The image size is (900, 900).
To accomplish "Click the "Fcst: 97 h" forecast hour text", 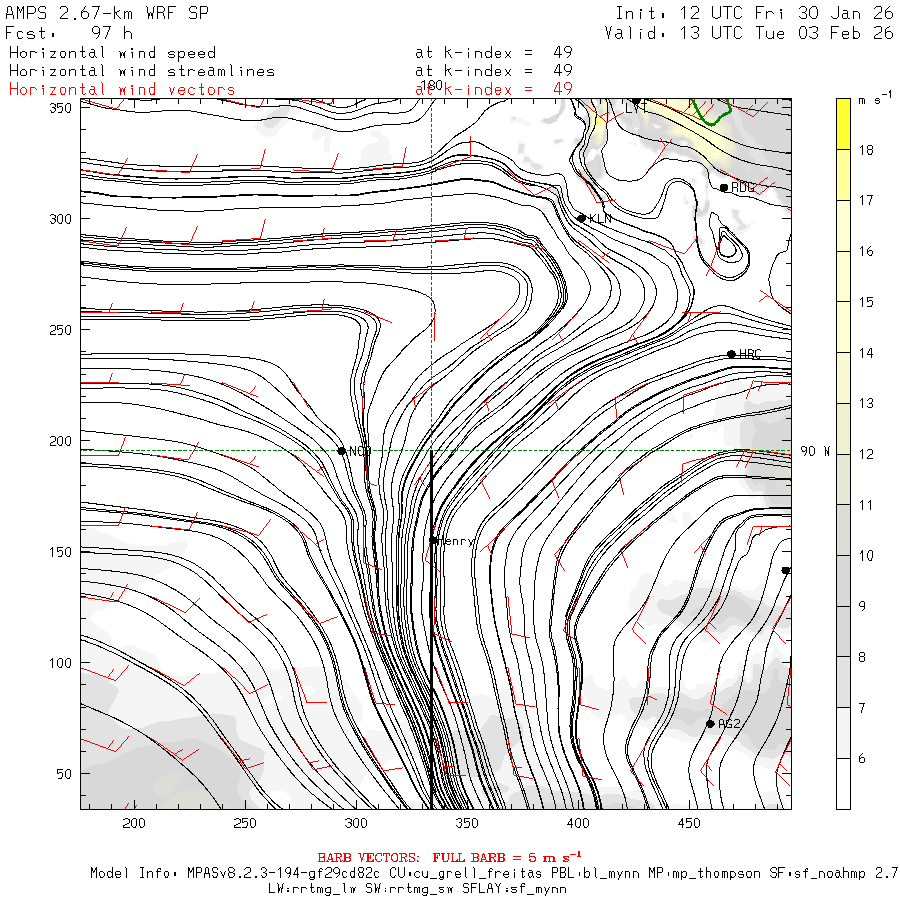I will click(x=69, y=33).
